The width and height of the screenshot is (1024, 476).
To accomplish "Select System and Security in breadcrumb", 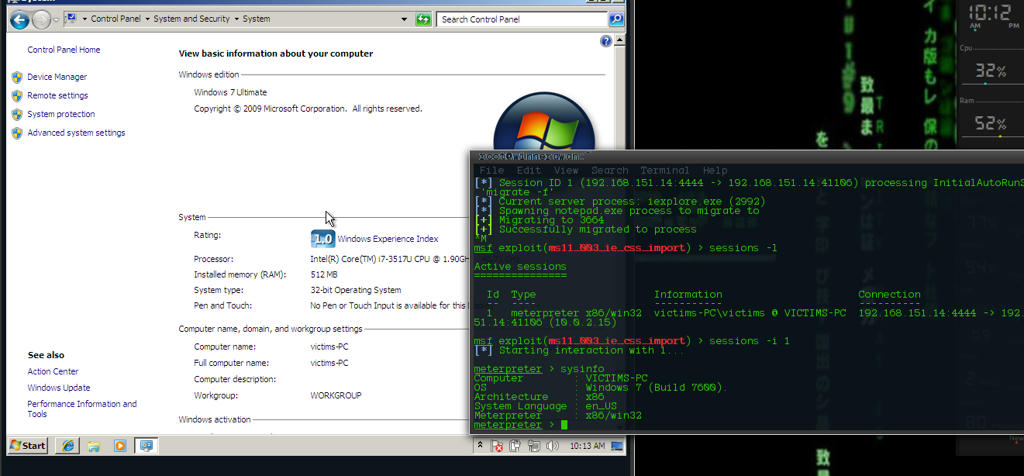I will coord(191,19).
